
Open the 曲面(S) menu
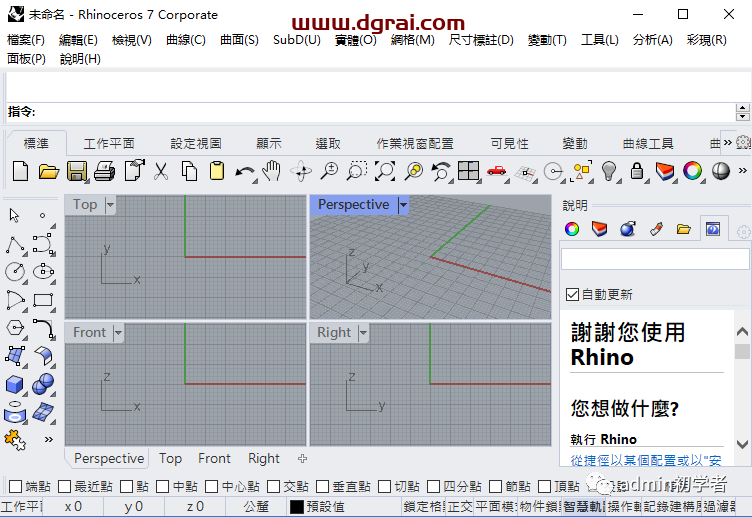click(x=239, y=40)
